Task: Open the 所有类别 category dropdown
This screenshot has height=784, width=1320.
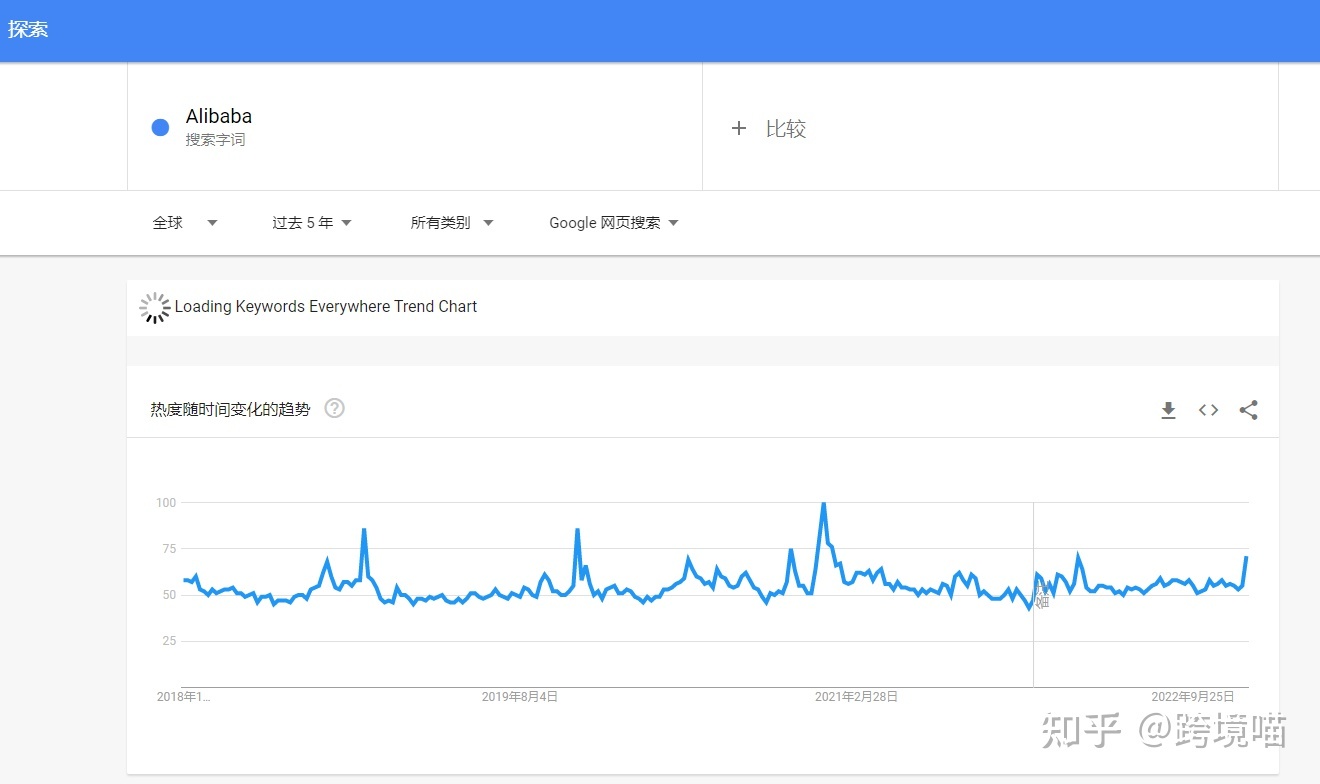Action: click(452, 223)
